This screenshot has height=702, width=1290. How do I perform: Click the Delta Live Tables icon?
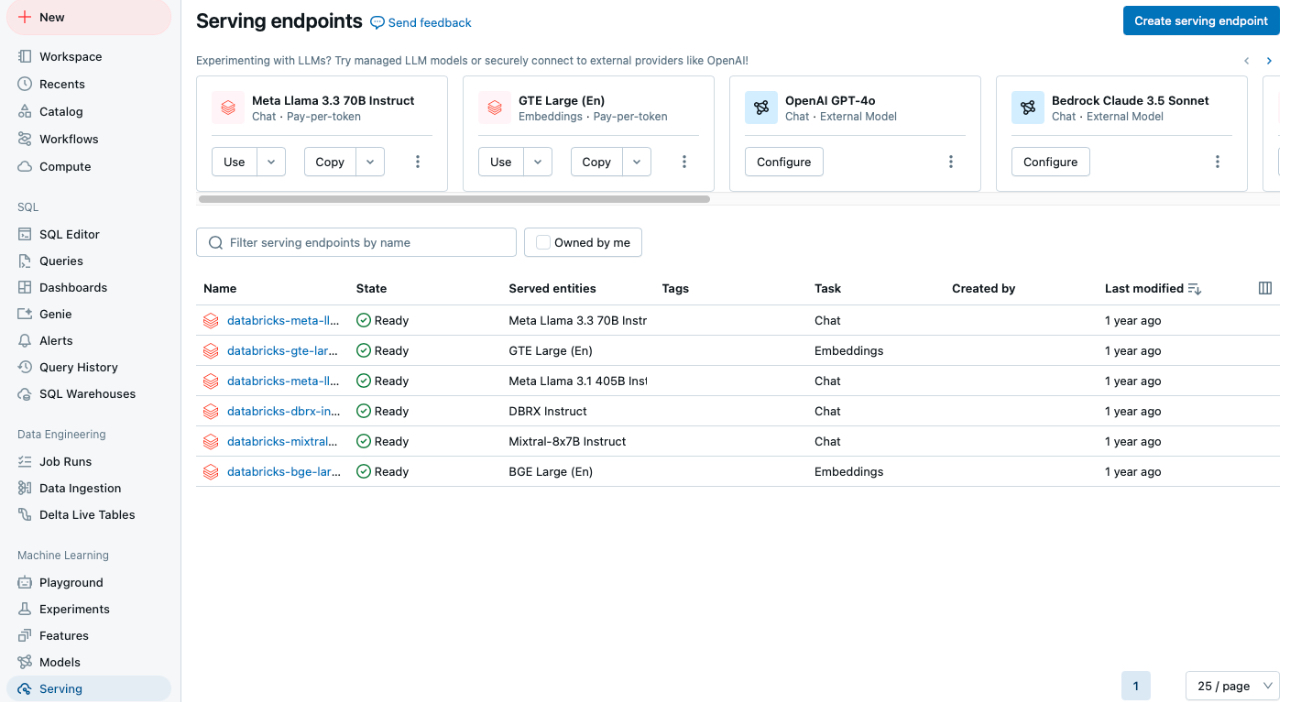point(25,515)
